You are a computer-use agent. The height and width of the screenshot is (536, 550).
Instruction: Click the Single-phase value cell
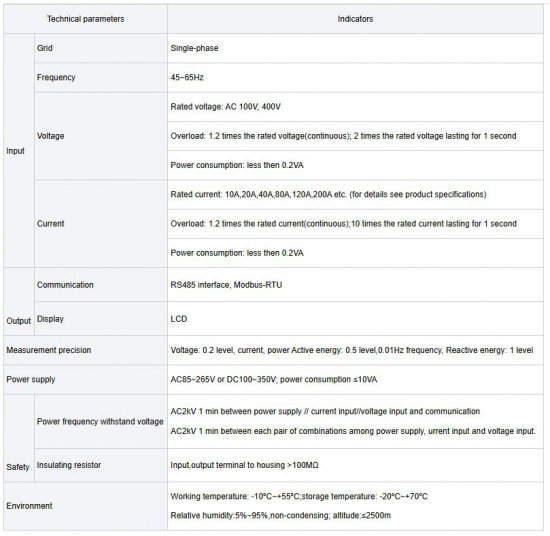click(355, 48)
